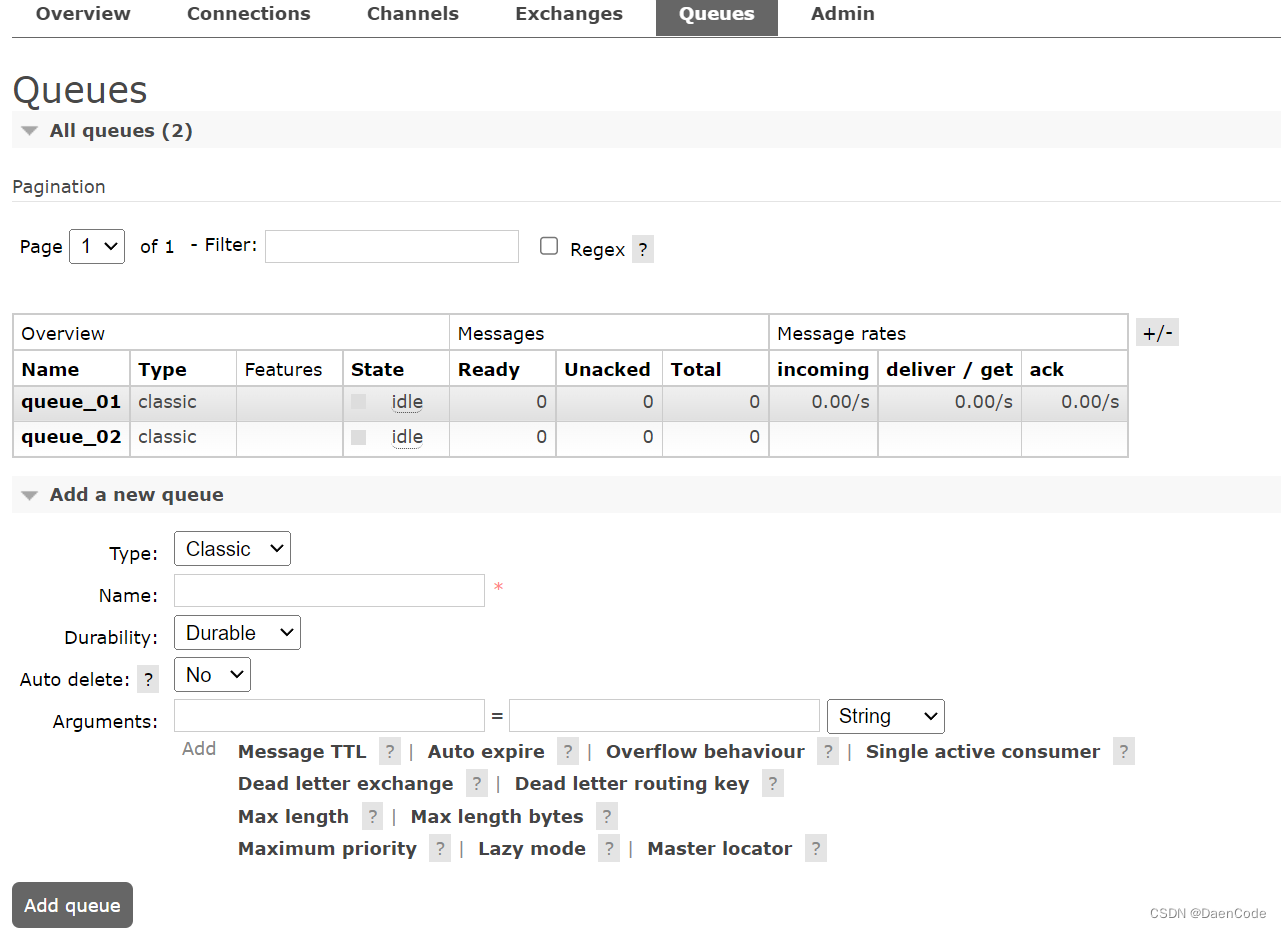Enable the Regex checkbox
The width and height of the screenshot is (1281, 928).
(x=549, y=244)
